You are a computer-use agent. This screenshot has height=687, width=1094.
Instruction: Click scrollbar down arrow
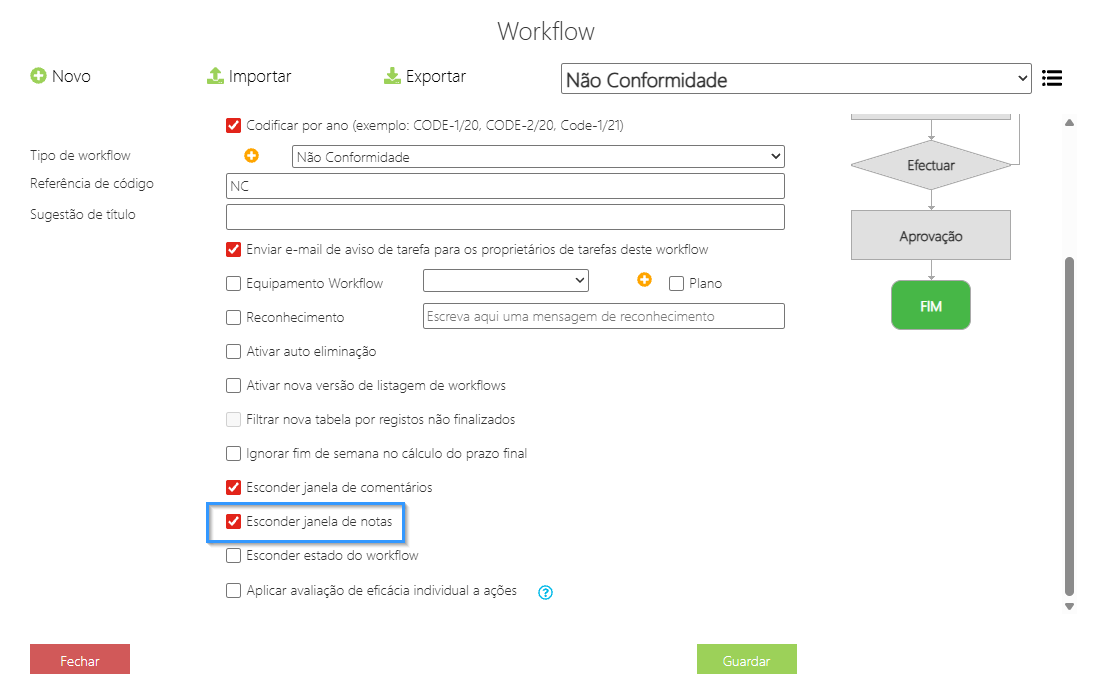[1069, 607]
